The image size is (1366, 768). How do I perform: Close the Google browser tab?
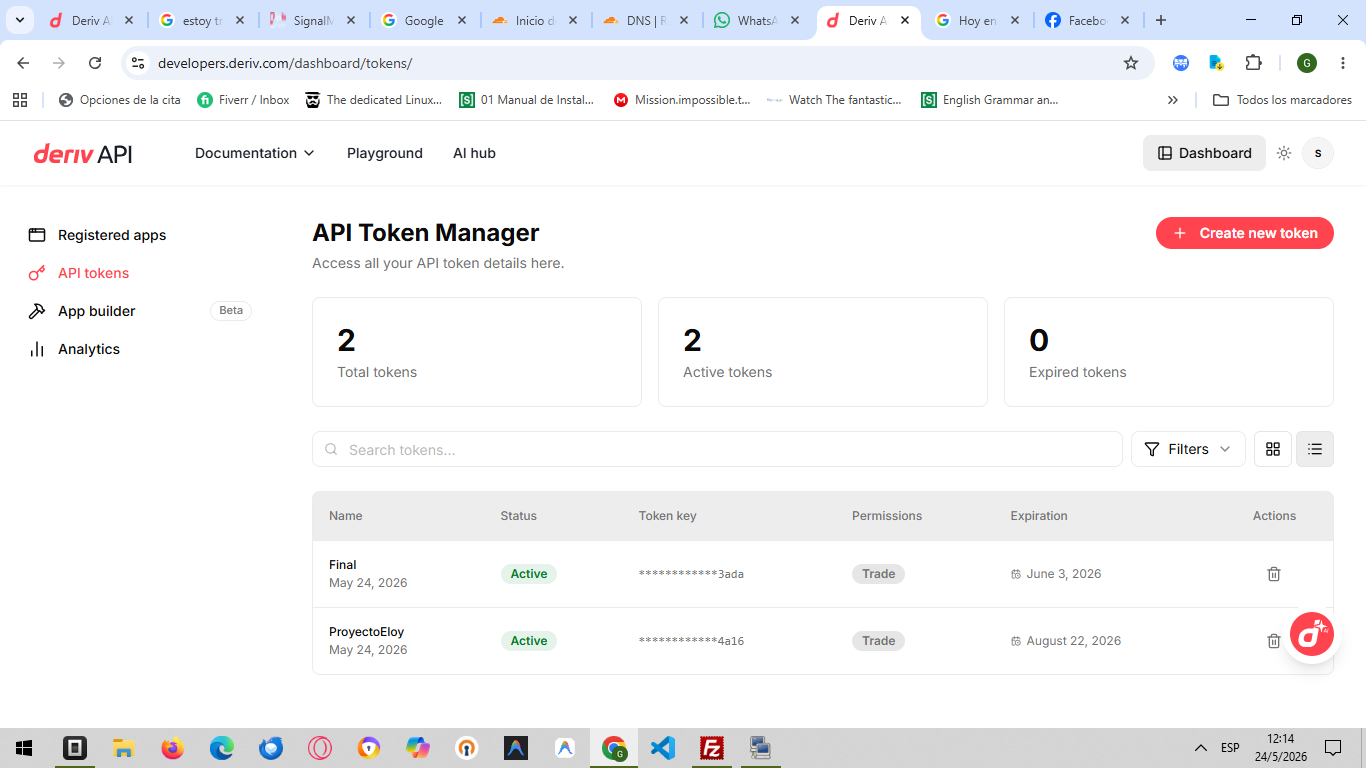[x=461, y=20]
